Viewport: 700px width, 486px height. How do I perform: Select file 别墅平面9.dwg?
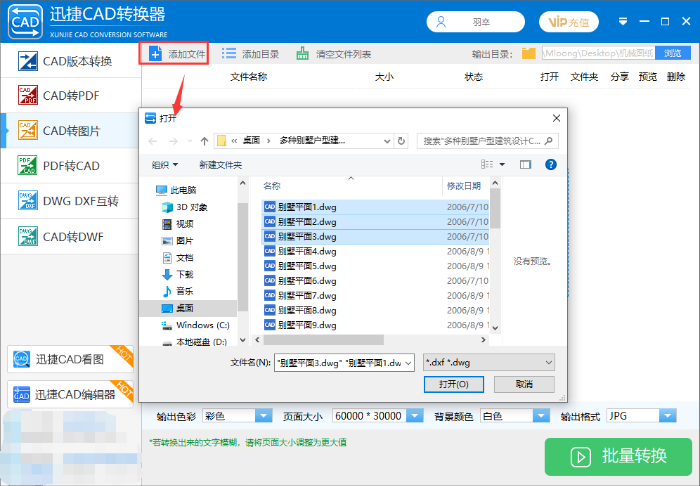click(x=375, y=325)
